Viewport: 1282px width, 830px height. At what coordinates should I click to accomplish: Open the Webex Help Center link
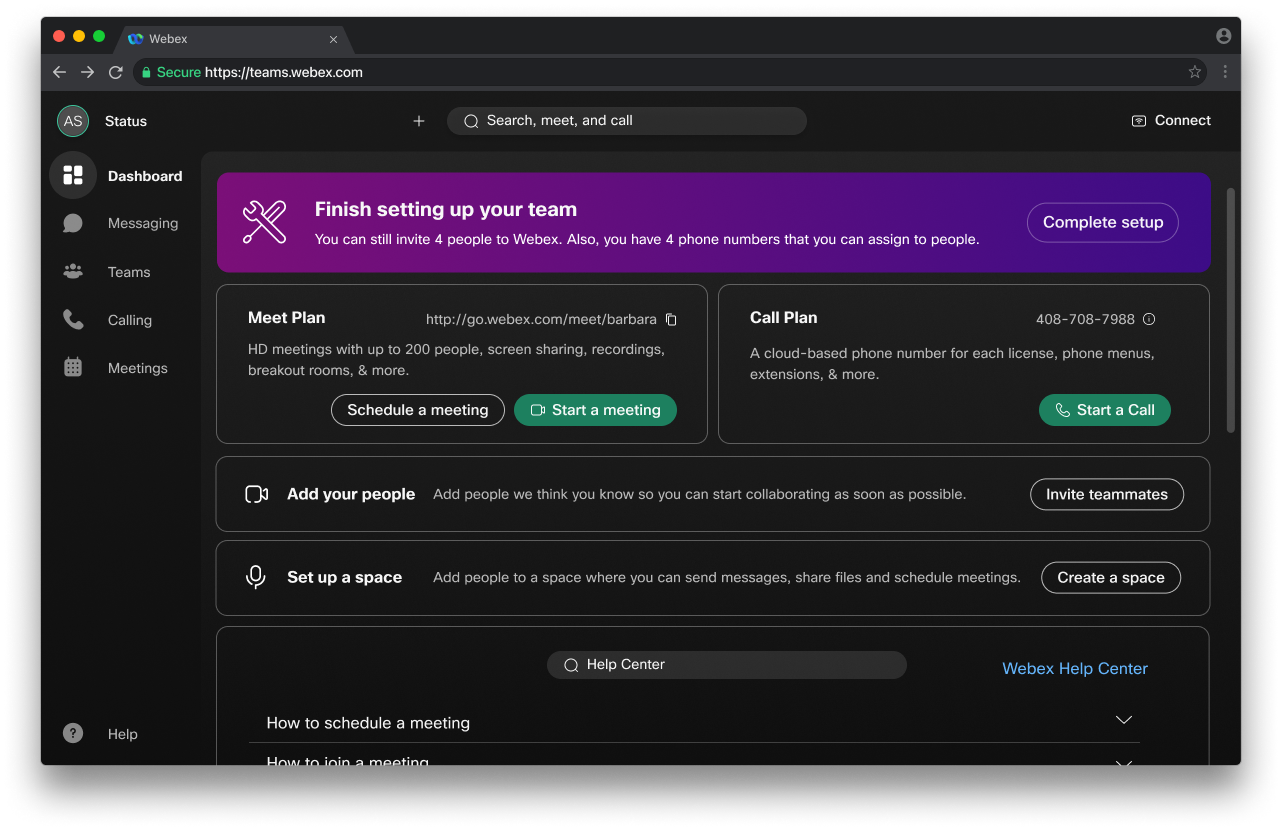coord(1075,669)
